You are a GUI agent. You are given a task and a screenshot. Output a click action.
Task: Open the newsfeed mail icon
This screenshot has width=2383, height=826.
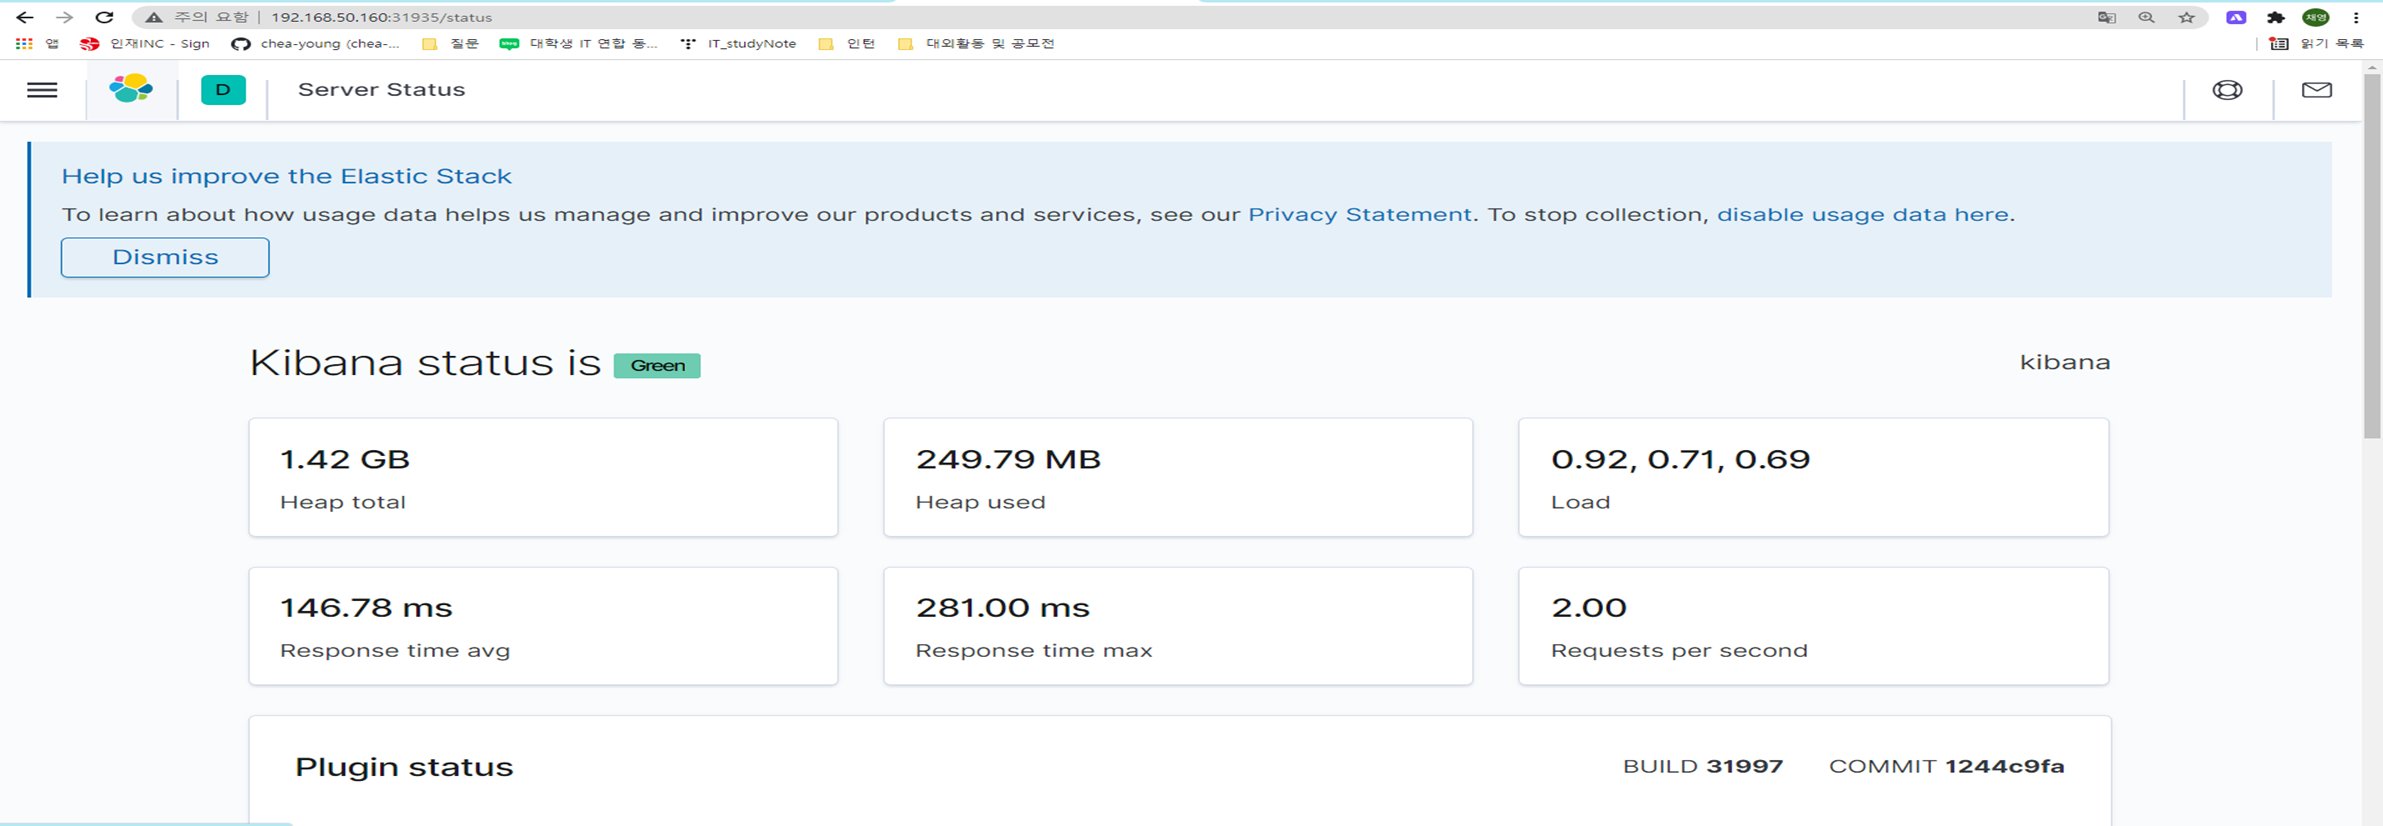(2317, 90)
